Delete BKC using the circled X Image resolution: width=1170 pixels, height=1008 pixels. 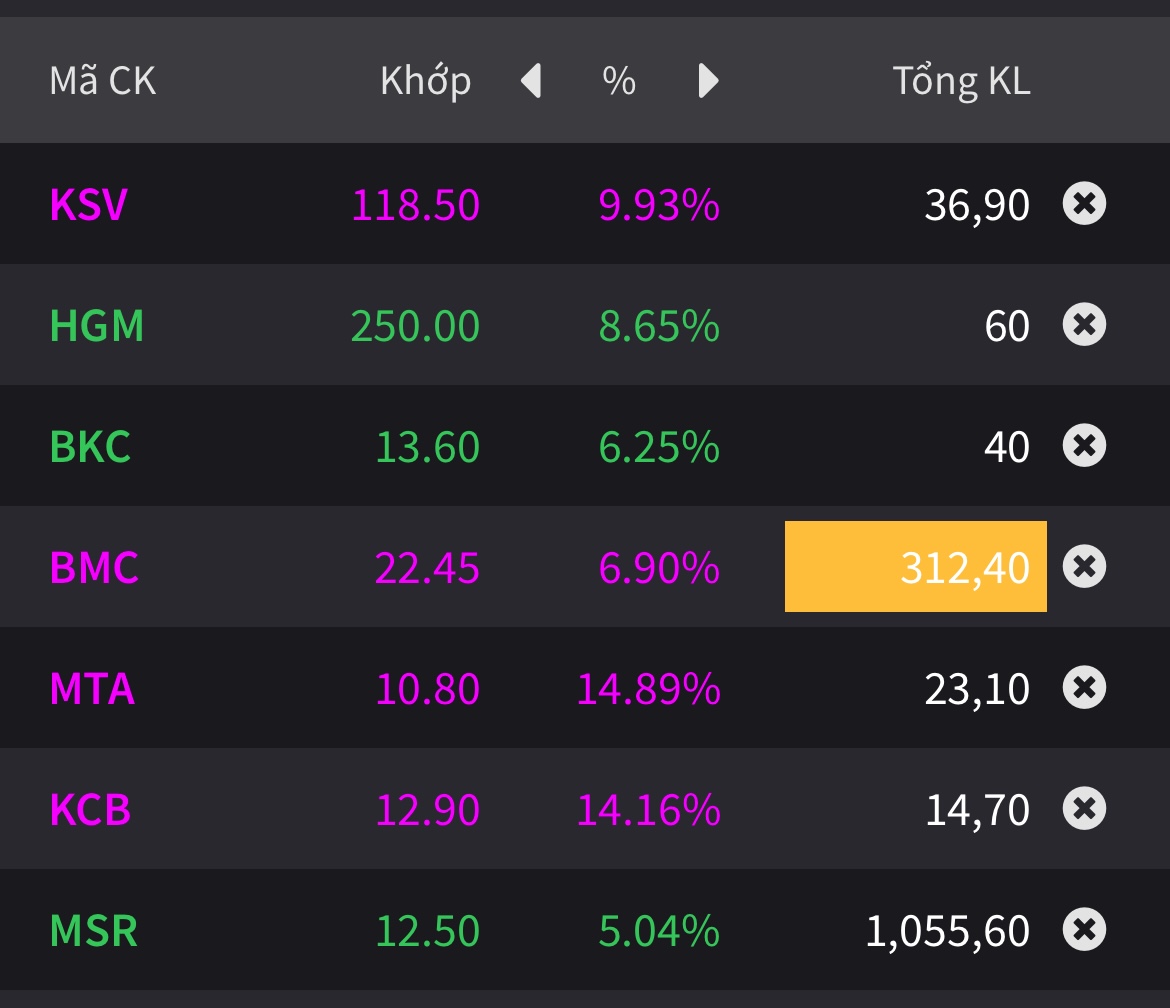1084,446
